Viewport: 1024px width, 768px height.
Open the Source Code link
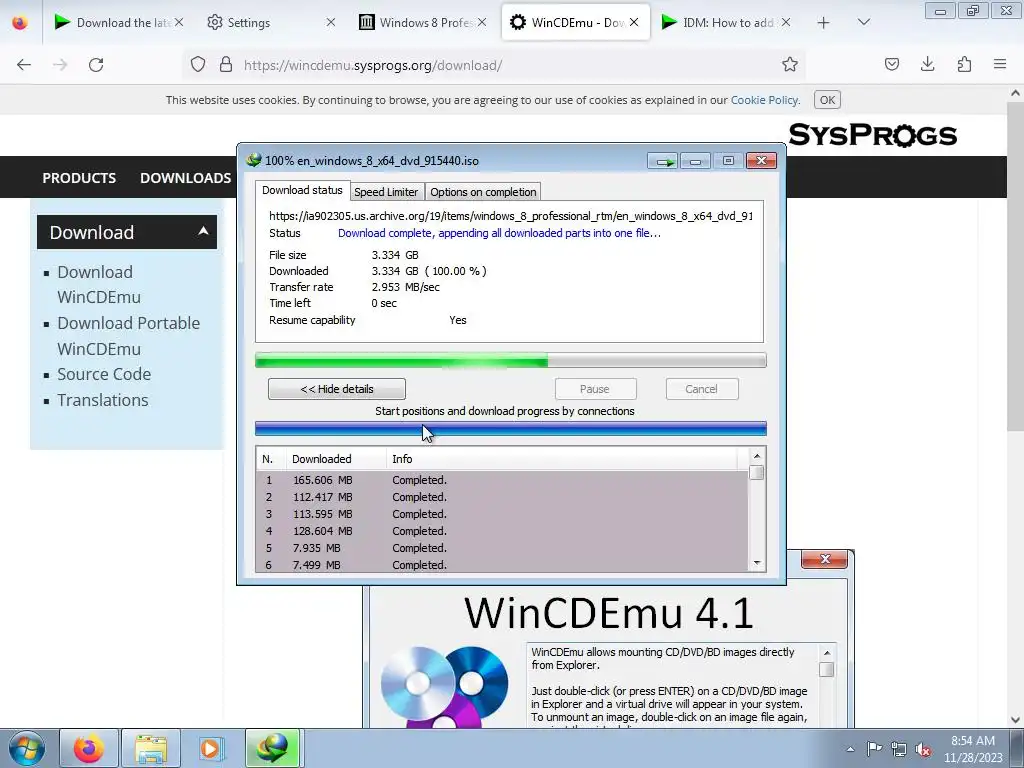pyautogui.click(x=104, y=374)
